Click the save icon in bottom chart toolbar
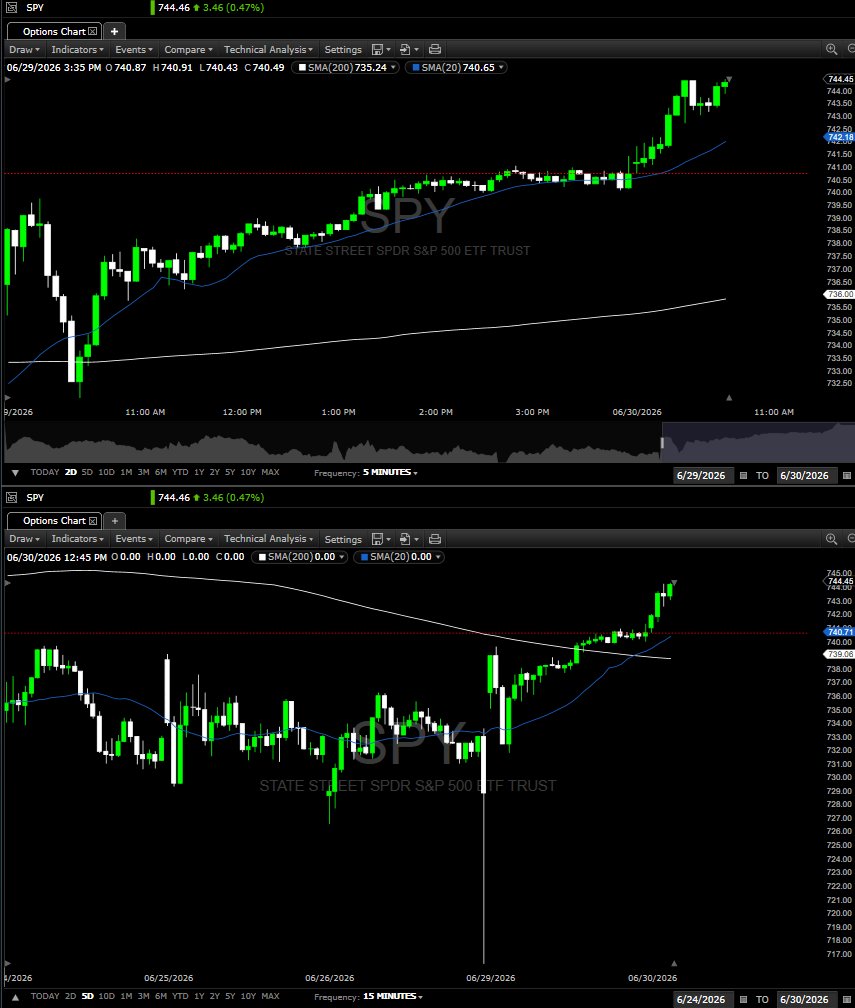855x1008 pixels. click(x=378, y=539)
